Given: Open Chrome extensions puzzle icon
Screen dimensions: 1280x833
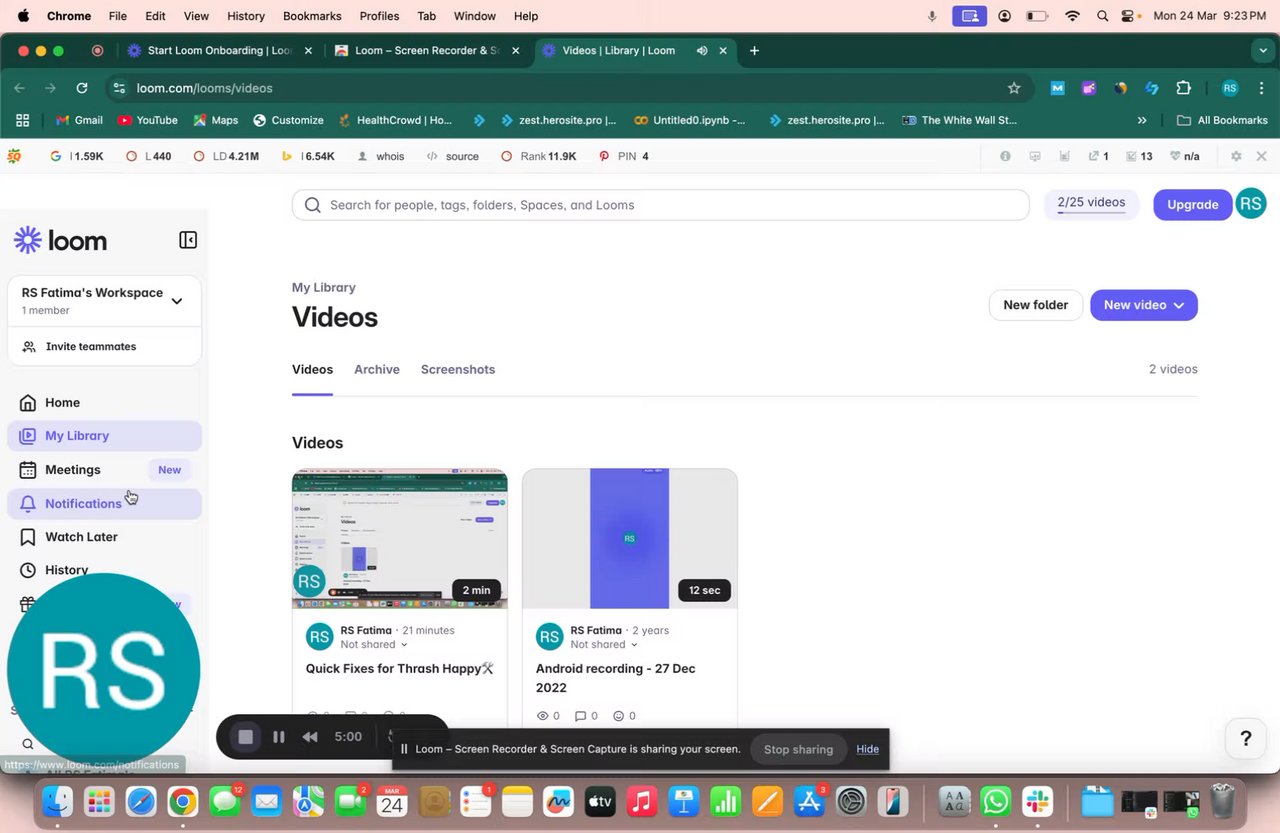Looking at the screenshot, I should point(1184,88).
